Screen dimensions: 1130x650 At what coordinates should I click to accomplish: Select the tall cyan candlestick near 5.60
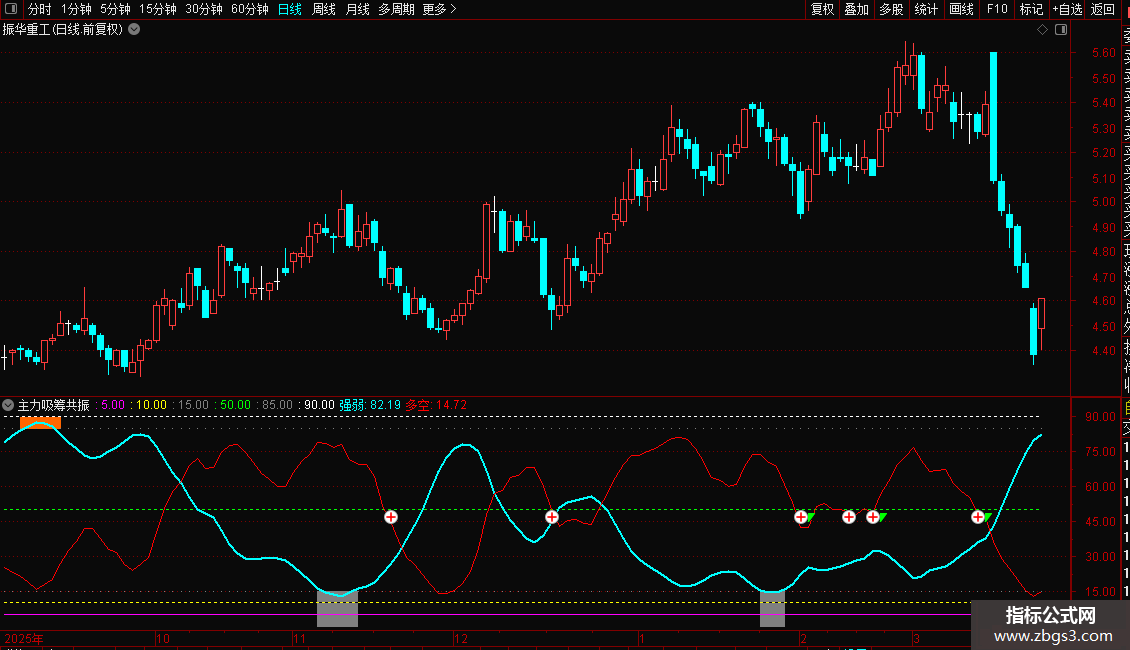(993, 116)
